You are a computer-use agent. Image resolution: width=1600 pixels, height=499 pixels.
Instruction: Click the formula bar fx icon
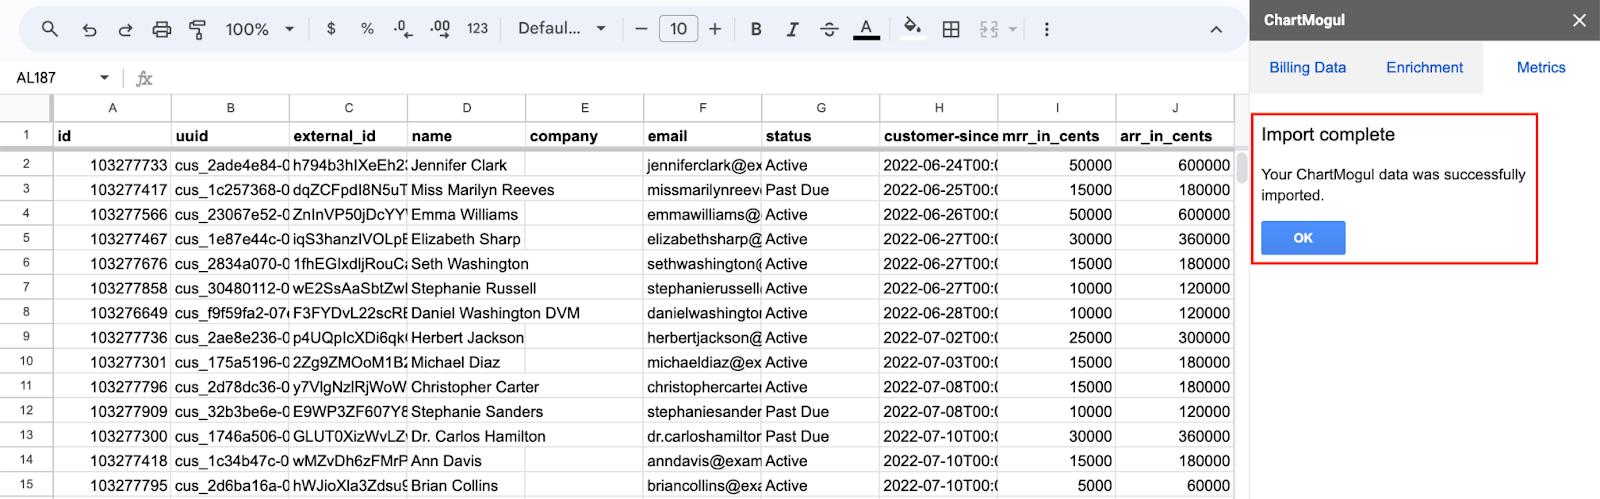click(144, 78)
